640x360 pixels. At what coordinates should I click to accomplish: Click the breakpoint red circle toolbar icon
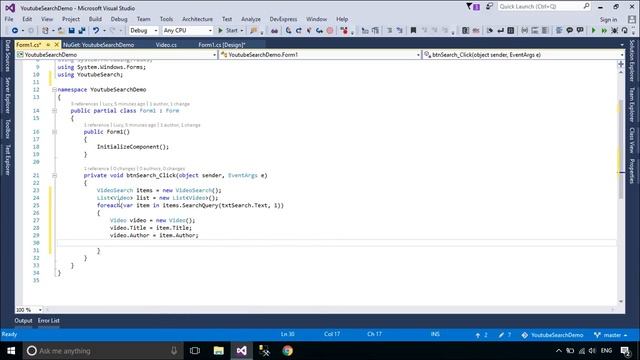tap(330, 31)
